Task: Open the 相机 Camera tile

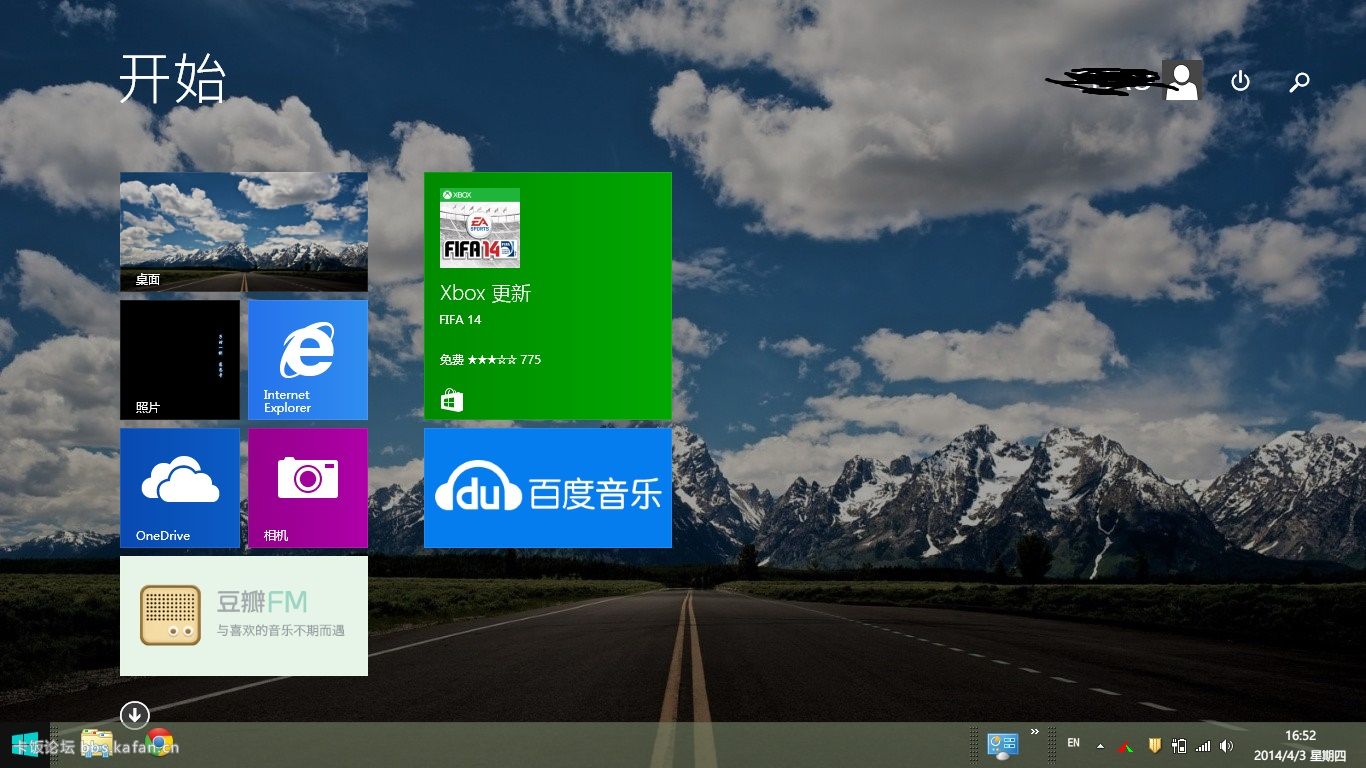Action: click(308, 488)
